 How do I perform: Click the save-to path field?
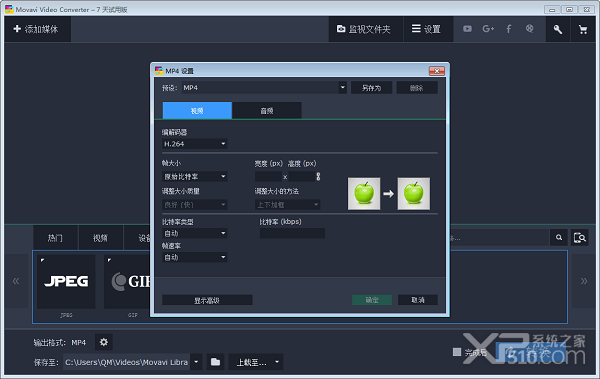click(126, 362)
